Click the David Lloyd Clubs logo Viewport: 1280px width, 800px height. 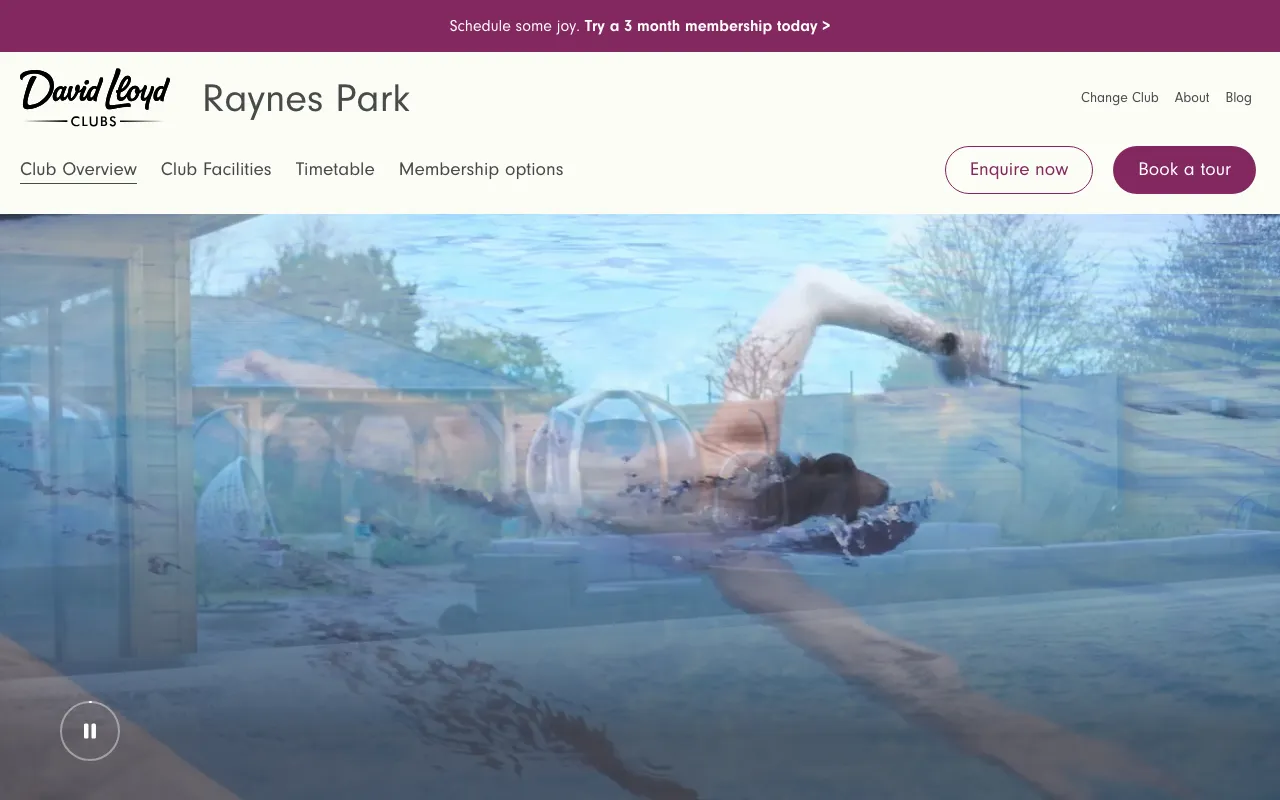click(x=95, y=98)
